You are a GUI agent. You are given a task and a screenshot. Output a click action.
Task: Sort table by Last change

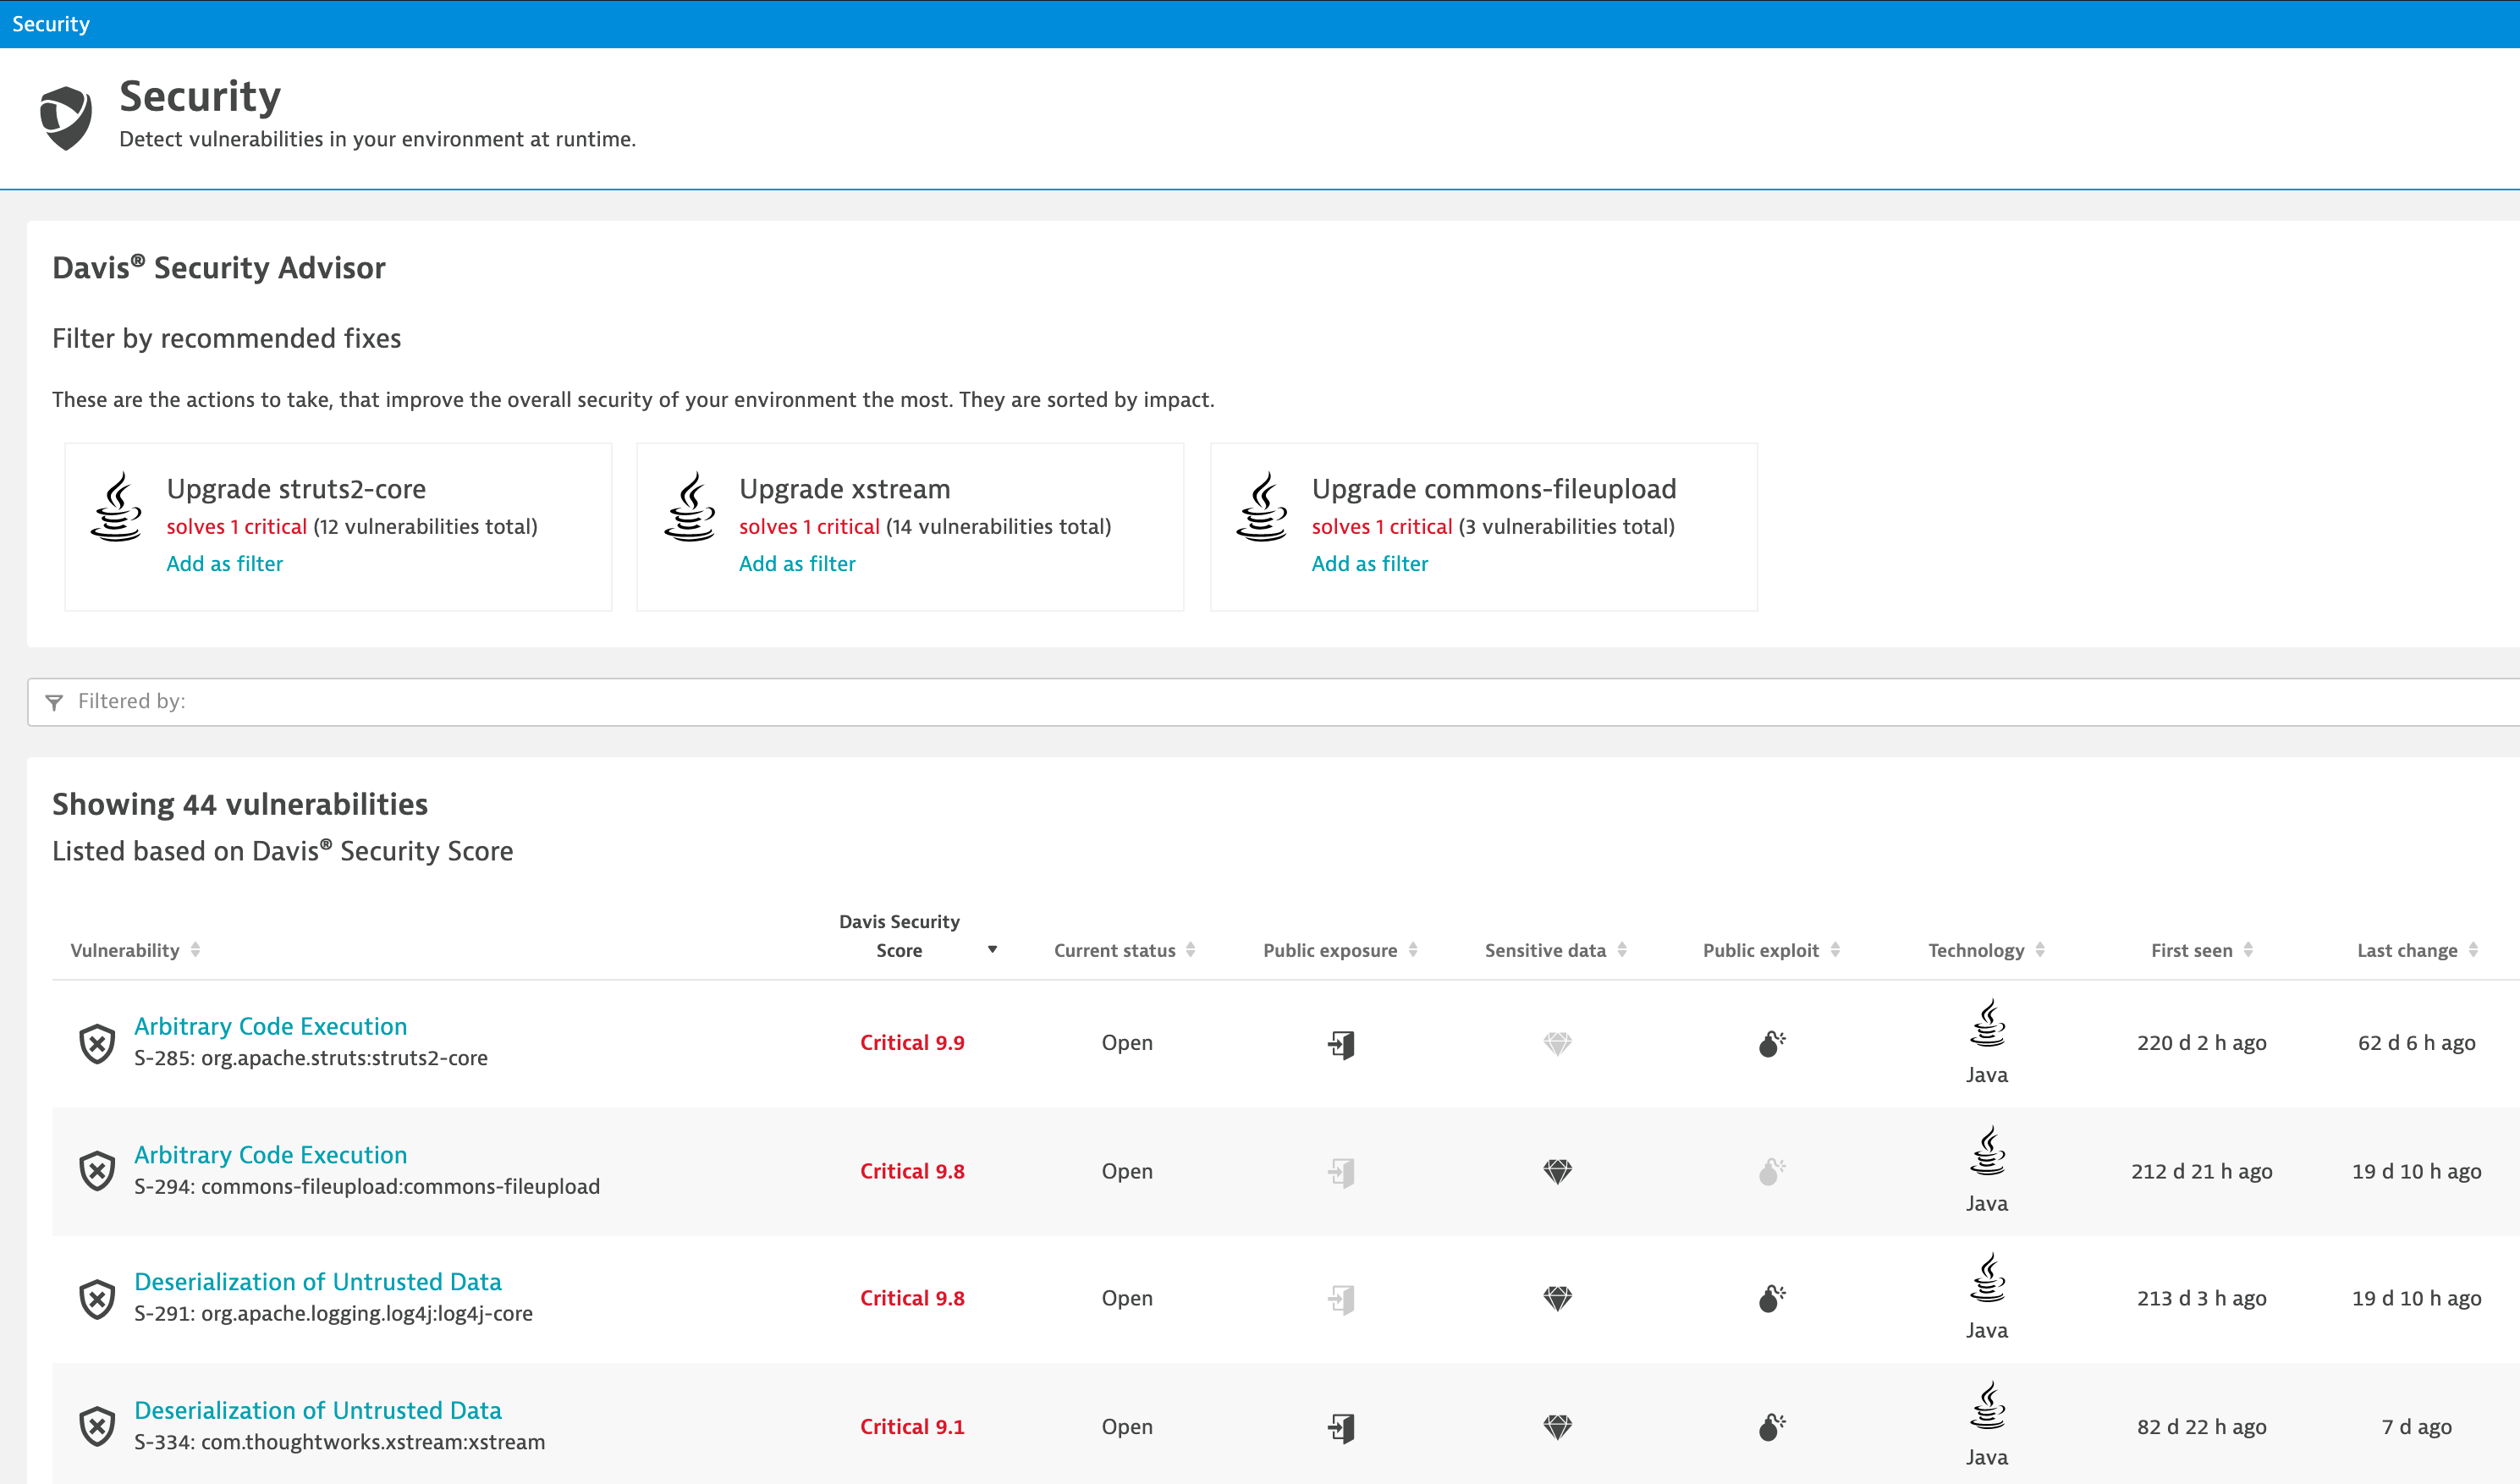pos(2417,950)
